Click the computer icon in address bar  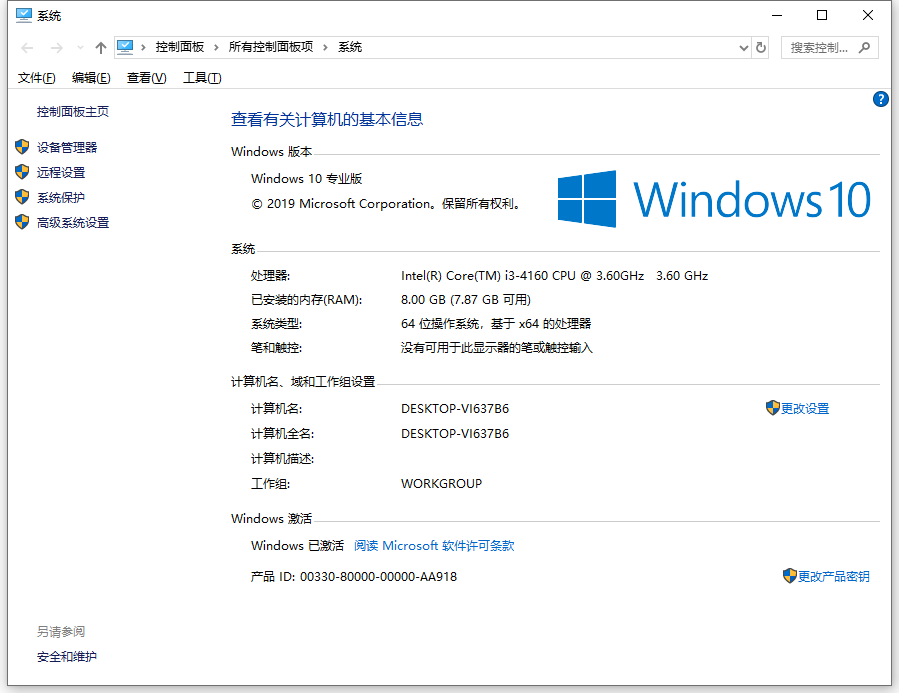pyautogui.click(x=125, y=47)
